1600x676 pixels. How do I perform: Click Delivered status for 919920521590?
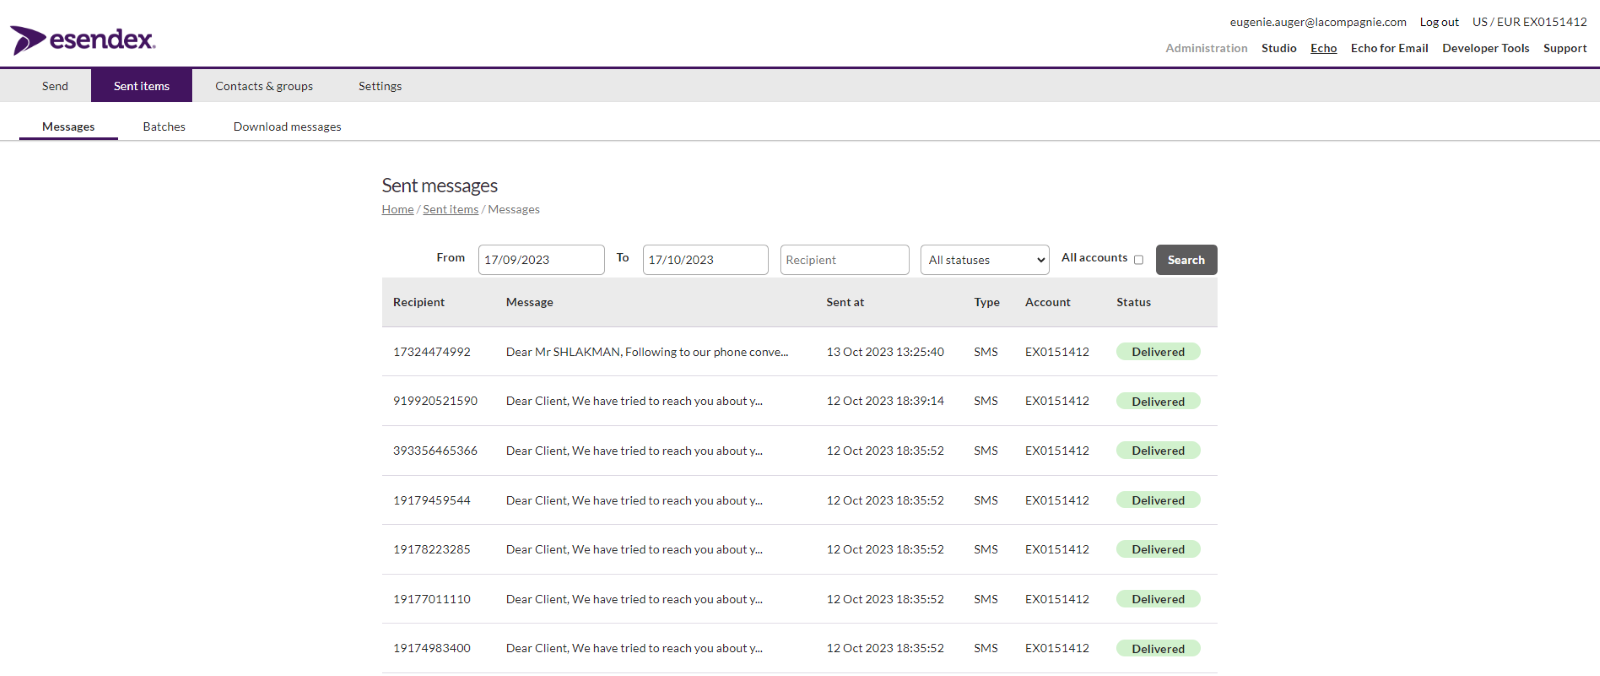1158,401
